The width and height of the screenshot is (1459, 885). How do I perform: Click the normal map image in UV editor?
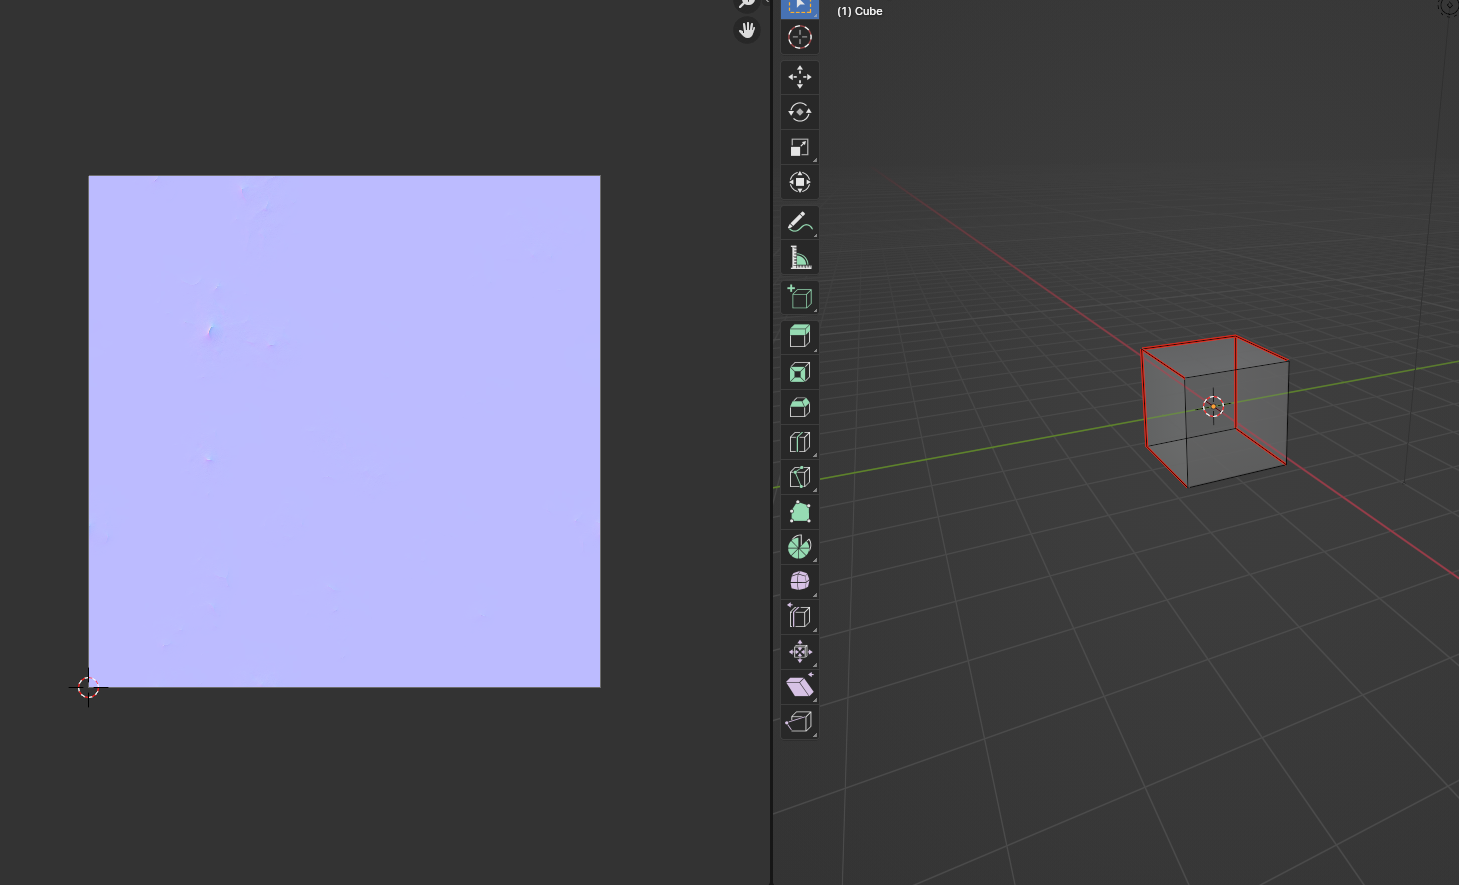[344, 431]
